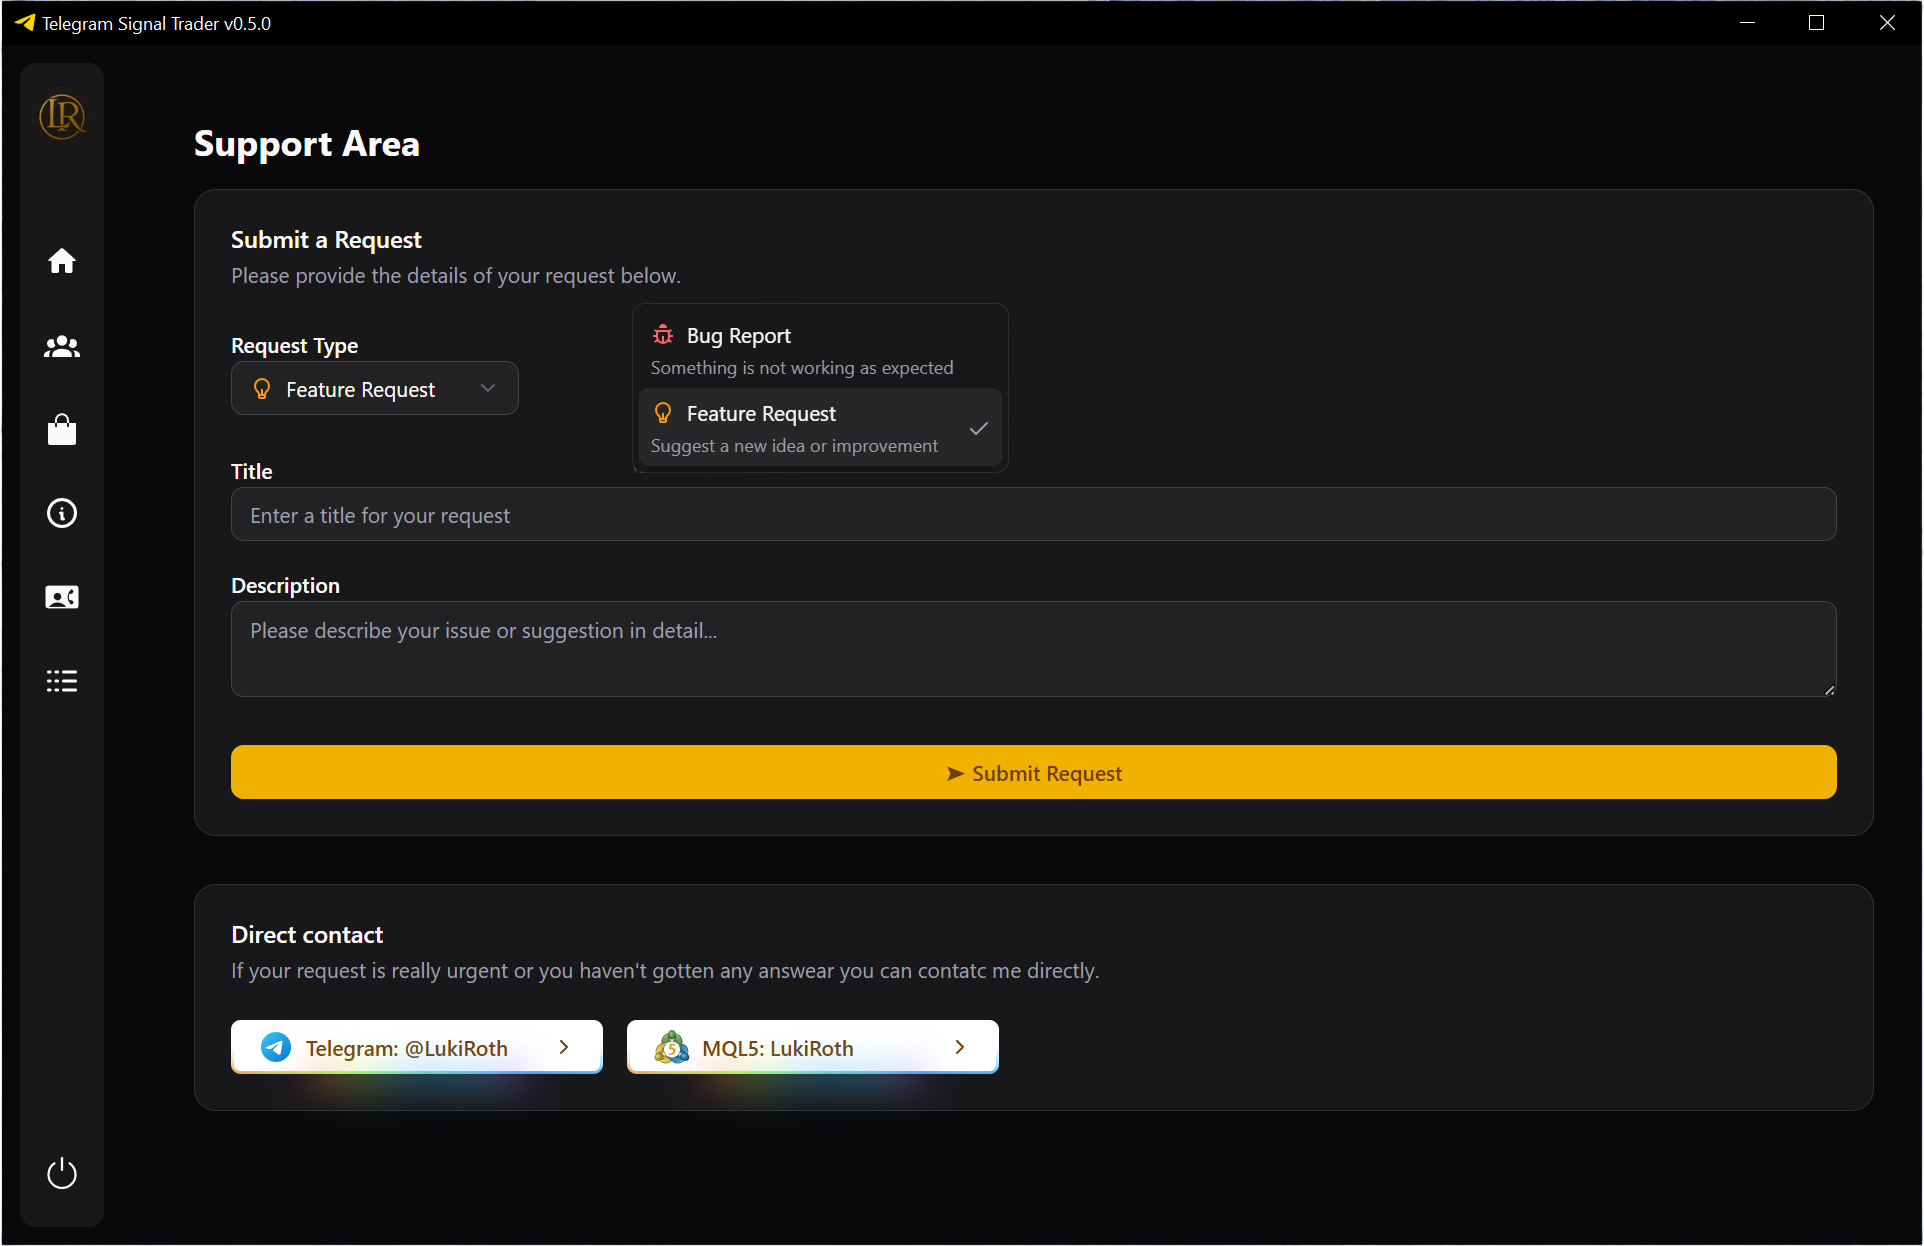The width and height of the screenshot is (1924, 1246).
Task: Open MQL5 LukiRoth contact link
Action: tap(777, 1047)
